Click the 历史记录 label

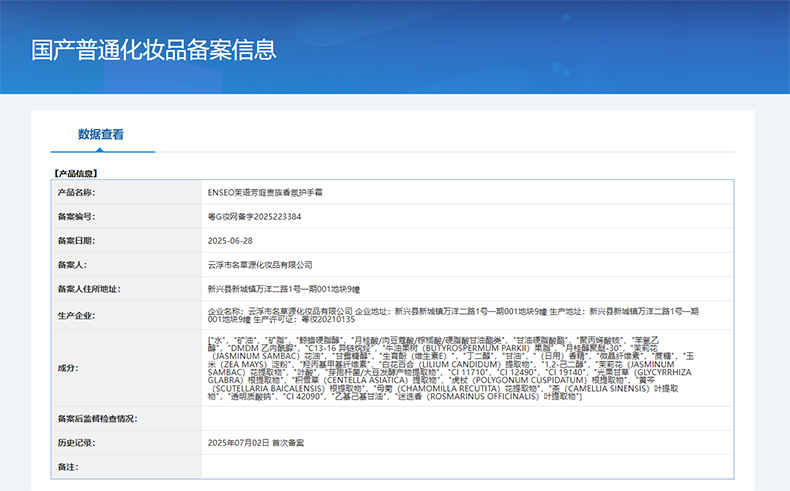click(x=76, y=443)
